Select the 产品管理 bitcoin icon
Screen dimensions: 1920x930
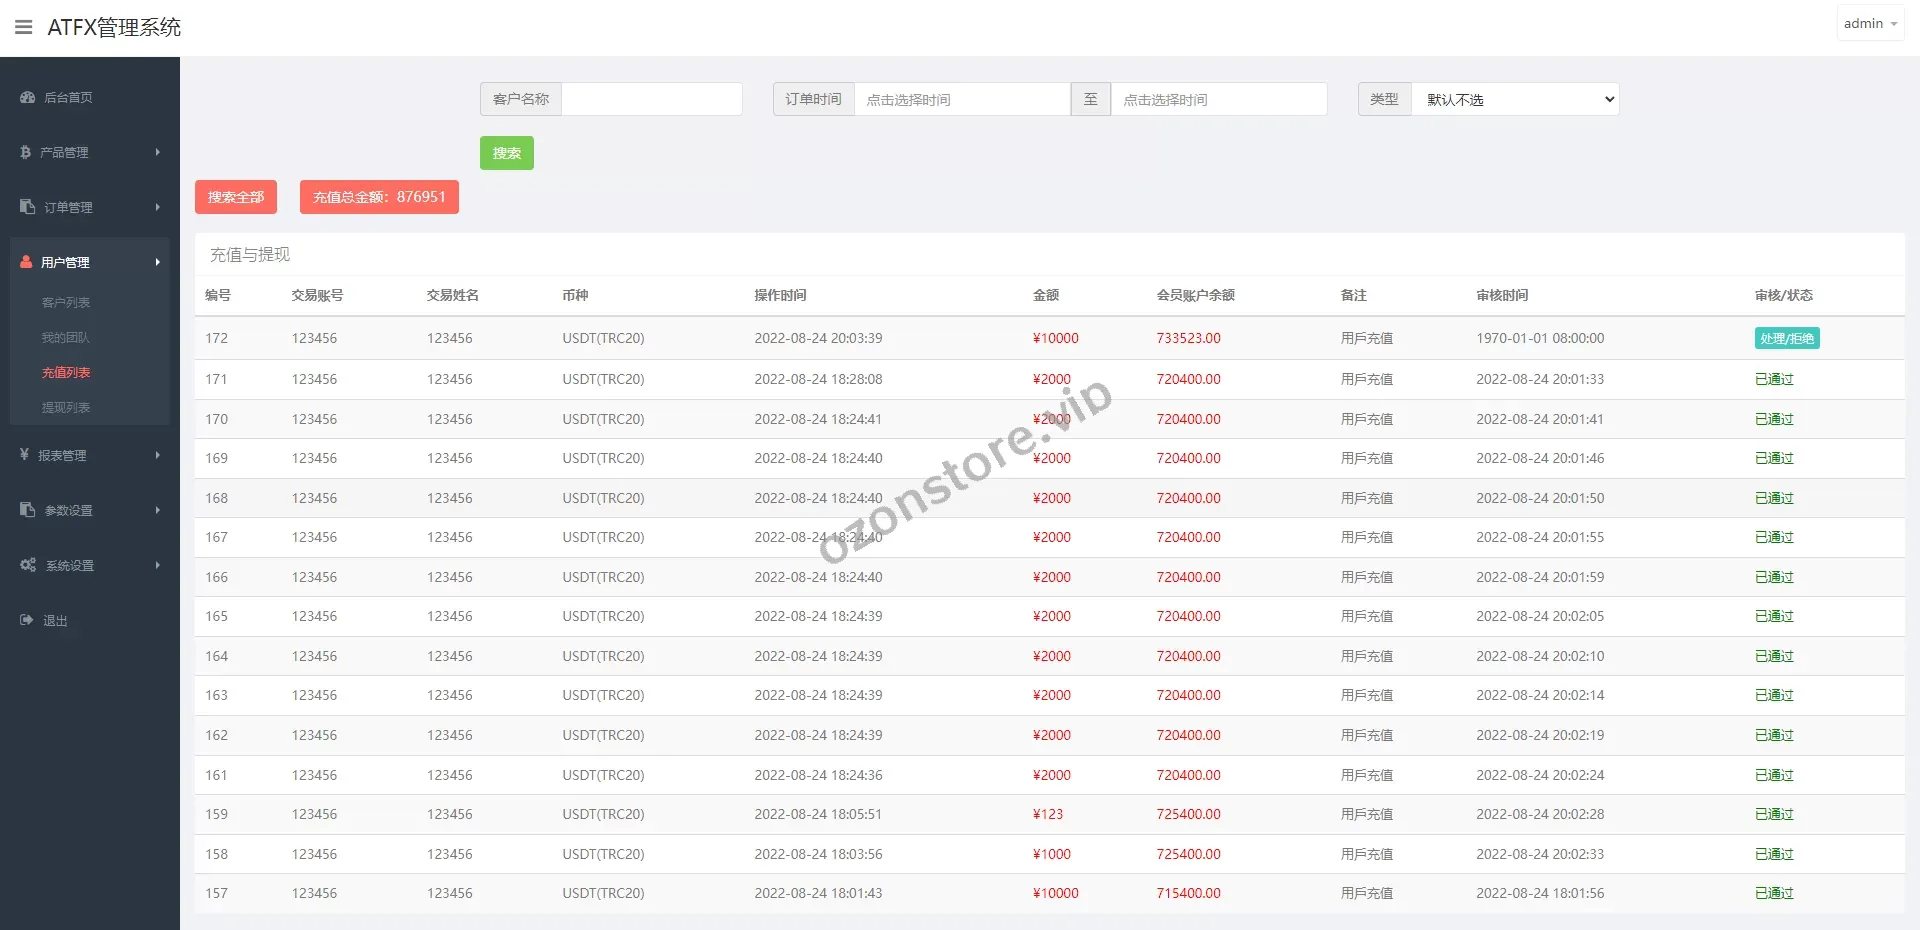25,152
